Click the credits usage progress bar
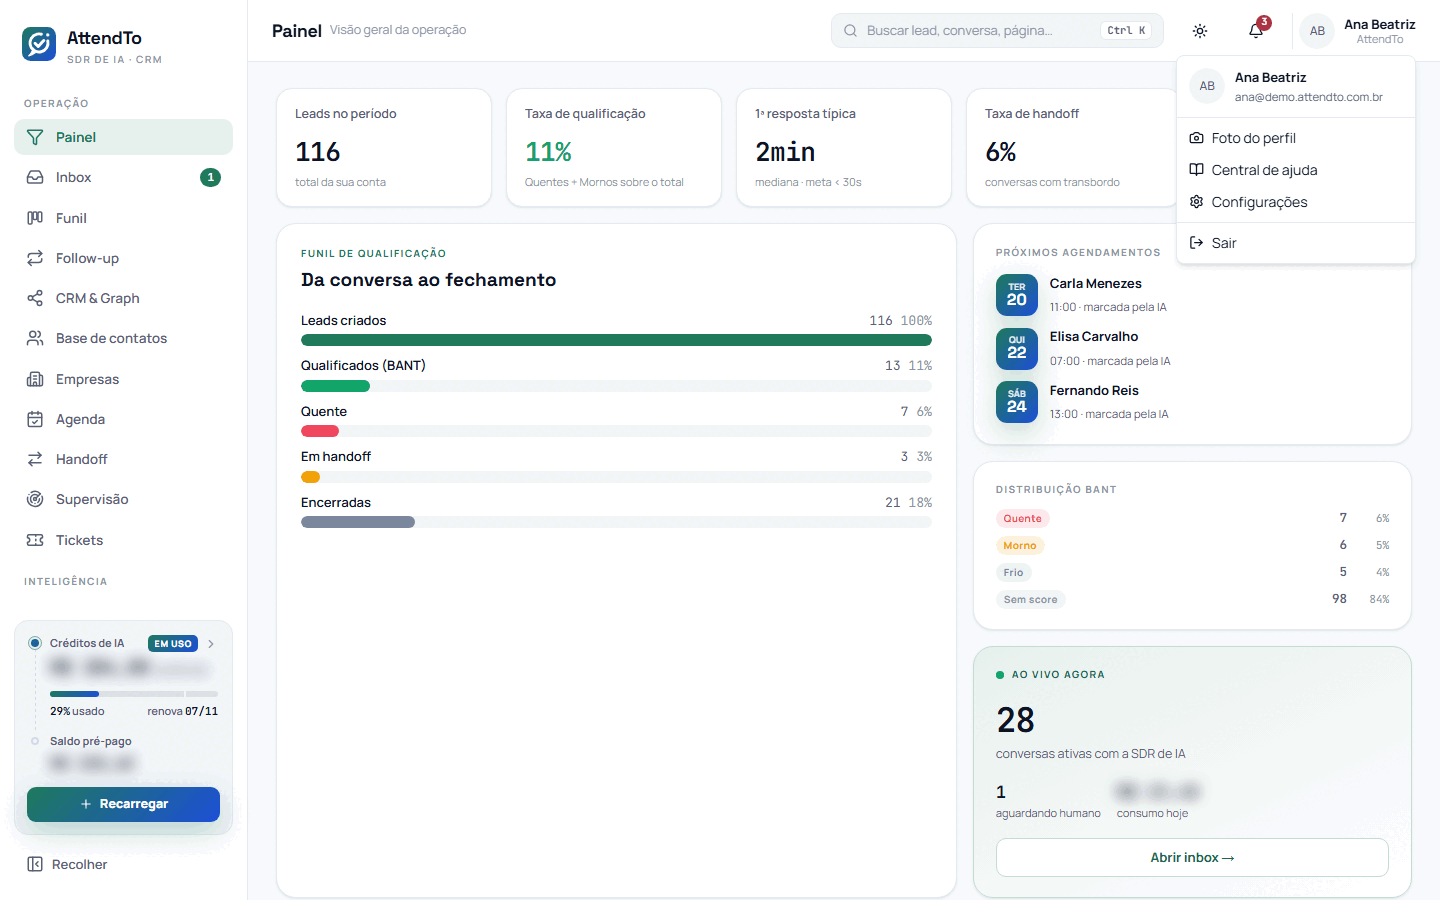Viewport: 1440px width, 900px height. point(134,693)
